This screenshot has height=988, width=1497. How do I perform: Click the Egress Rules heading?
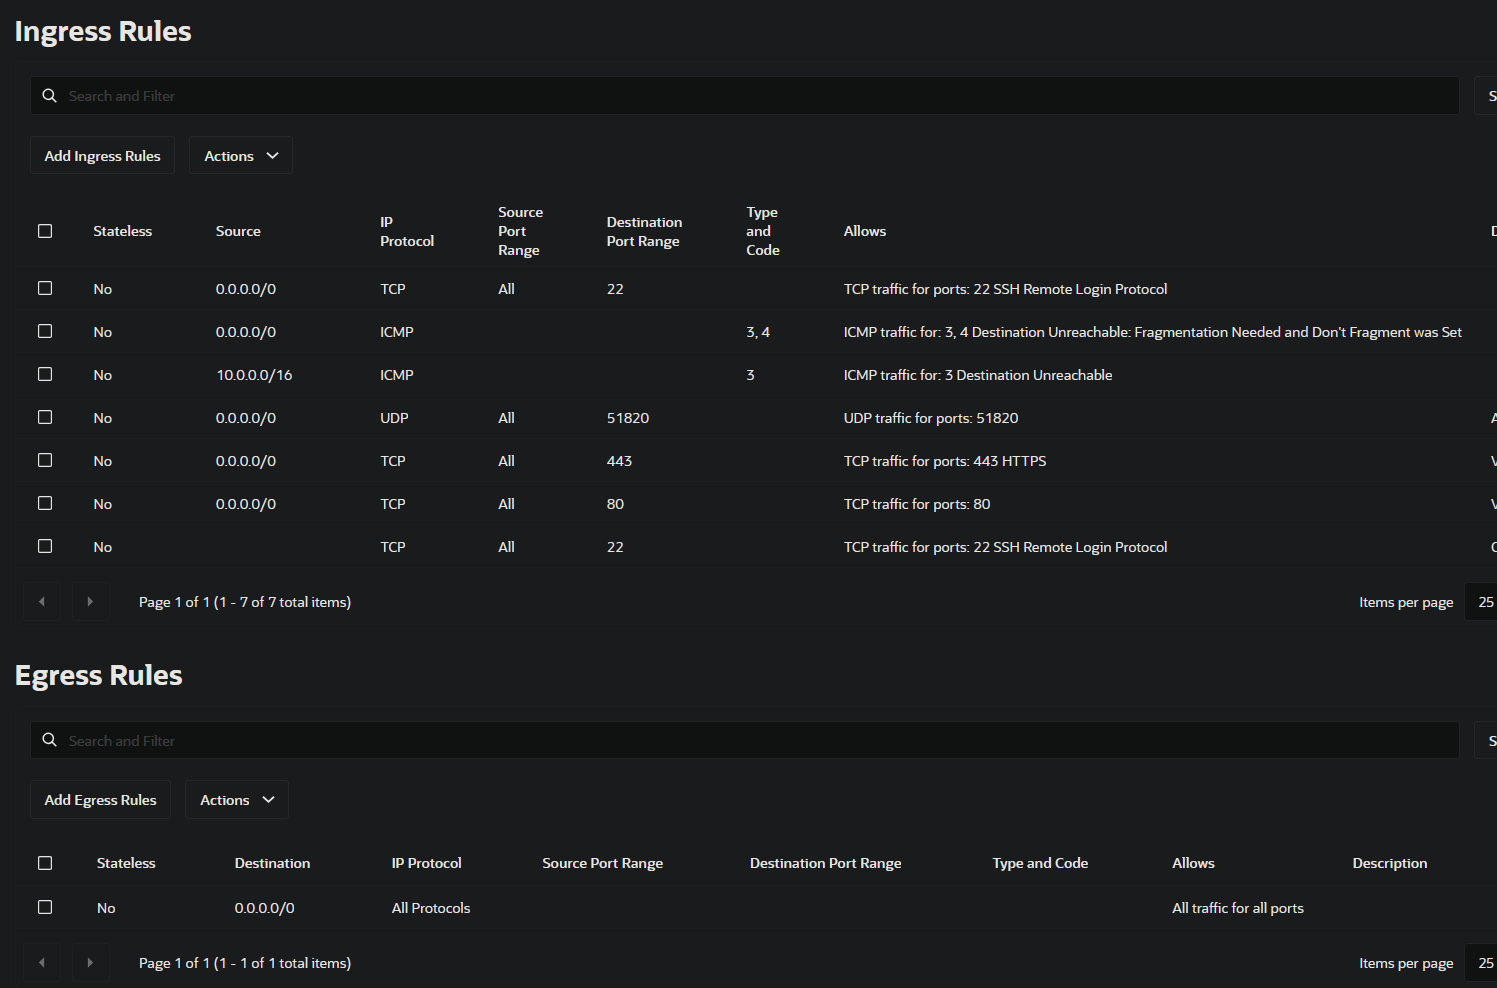99,676
